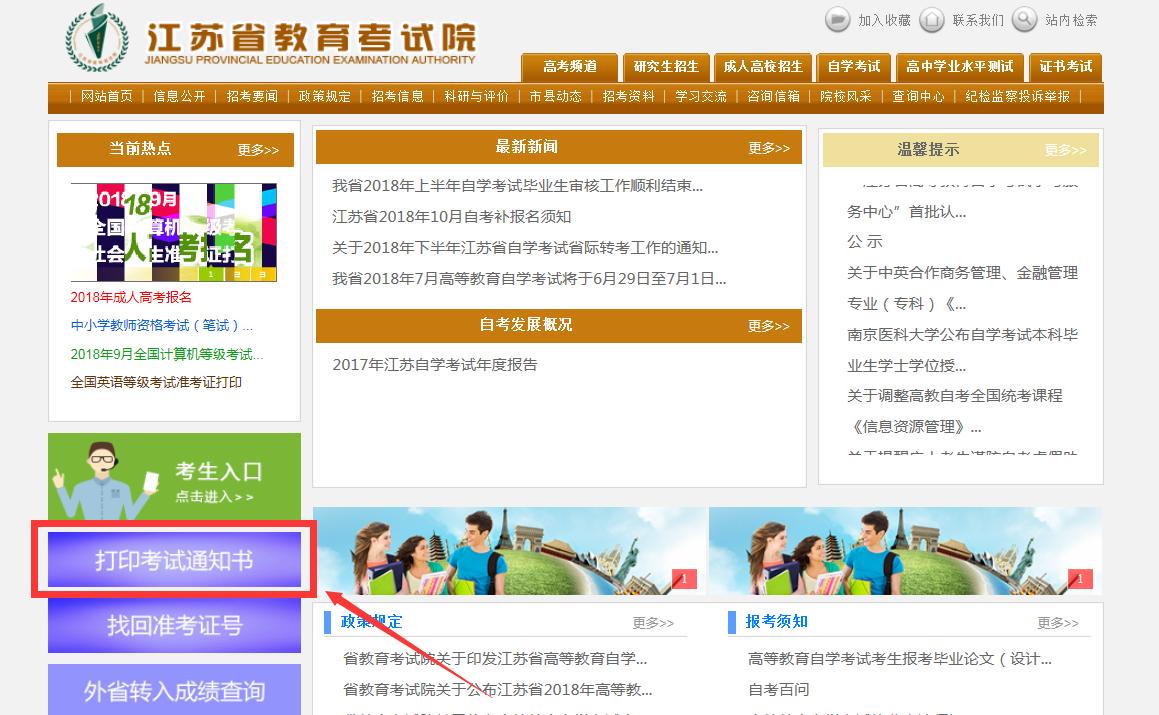1159x715 pixels.
Task: Open 外省转入成绩查询 button
Action: coord(174,691)
